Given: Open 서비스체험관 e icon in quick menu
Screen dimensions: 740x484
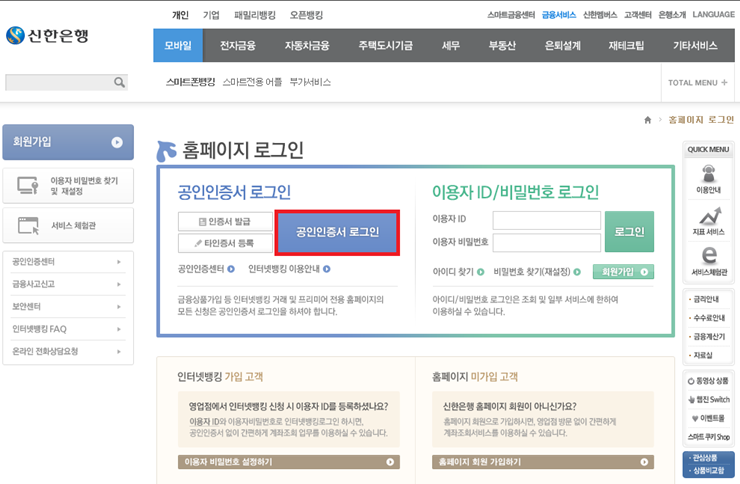Looking at the screenshot, I should click(709, 261).
